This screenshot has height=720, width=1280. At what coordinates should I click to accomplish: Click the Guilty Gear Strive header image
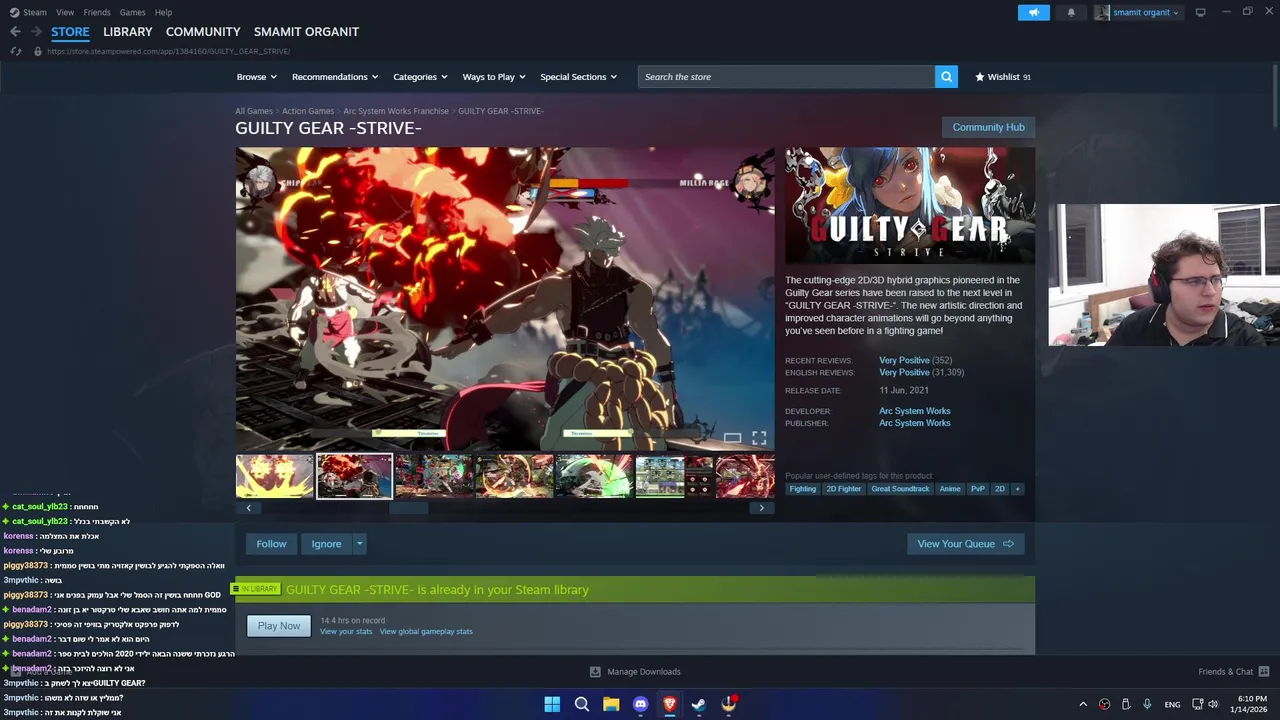tap(910, 206)
